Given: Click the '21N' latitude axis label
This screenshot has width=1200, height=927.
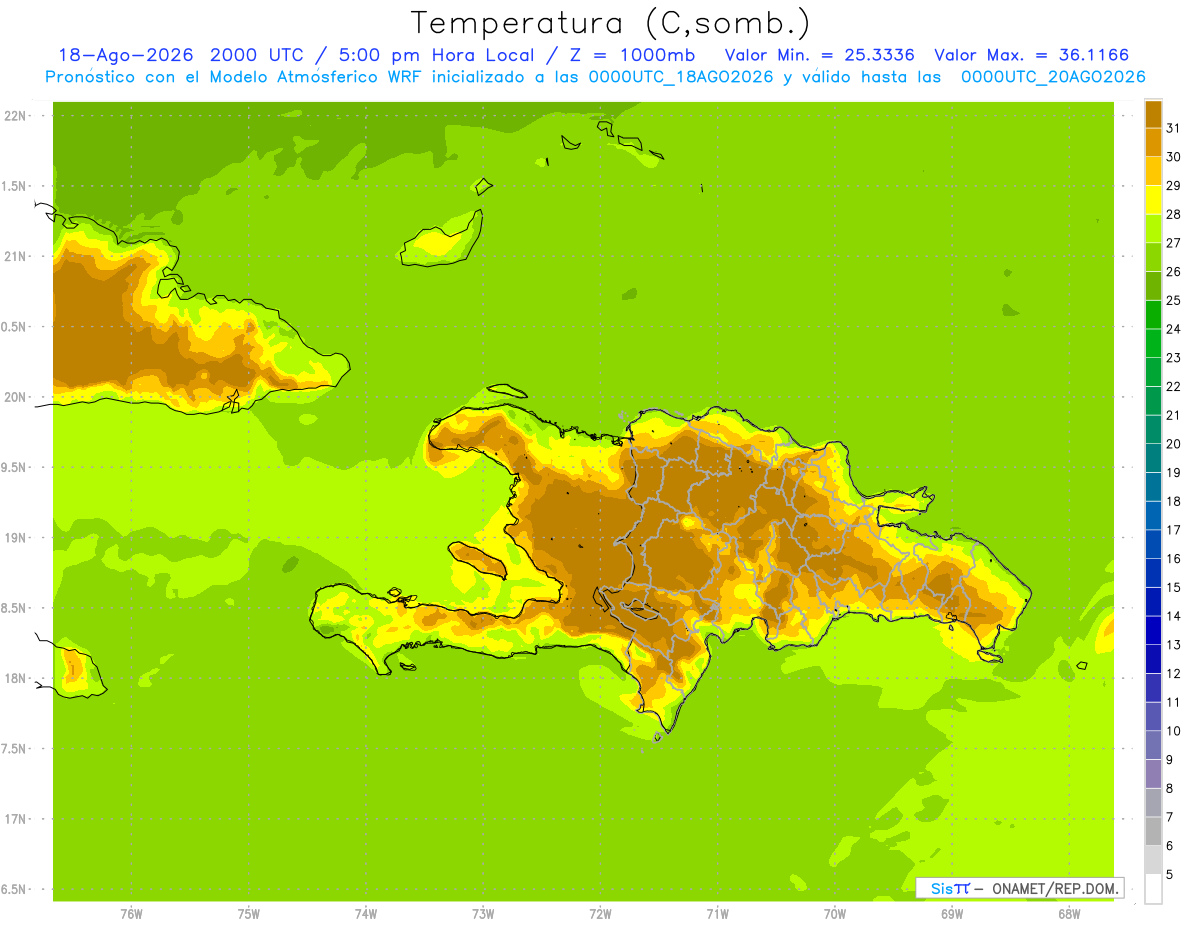Looking at the screenshot, I should click(17, 256).
